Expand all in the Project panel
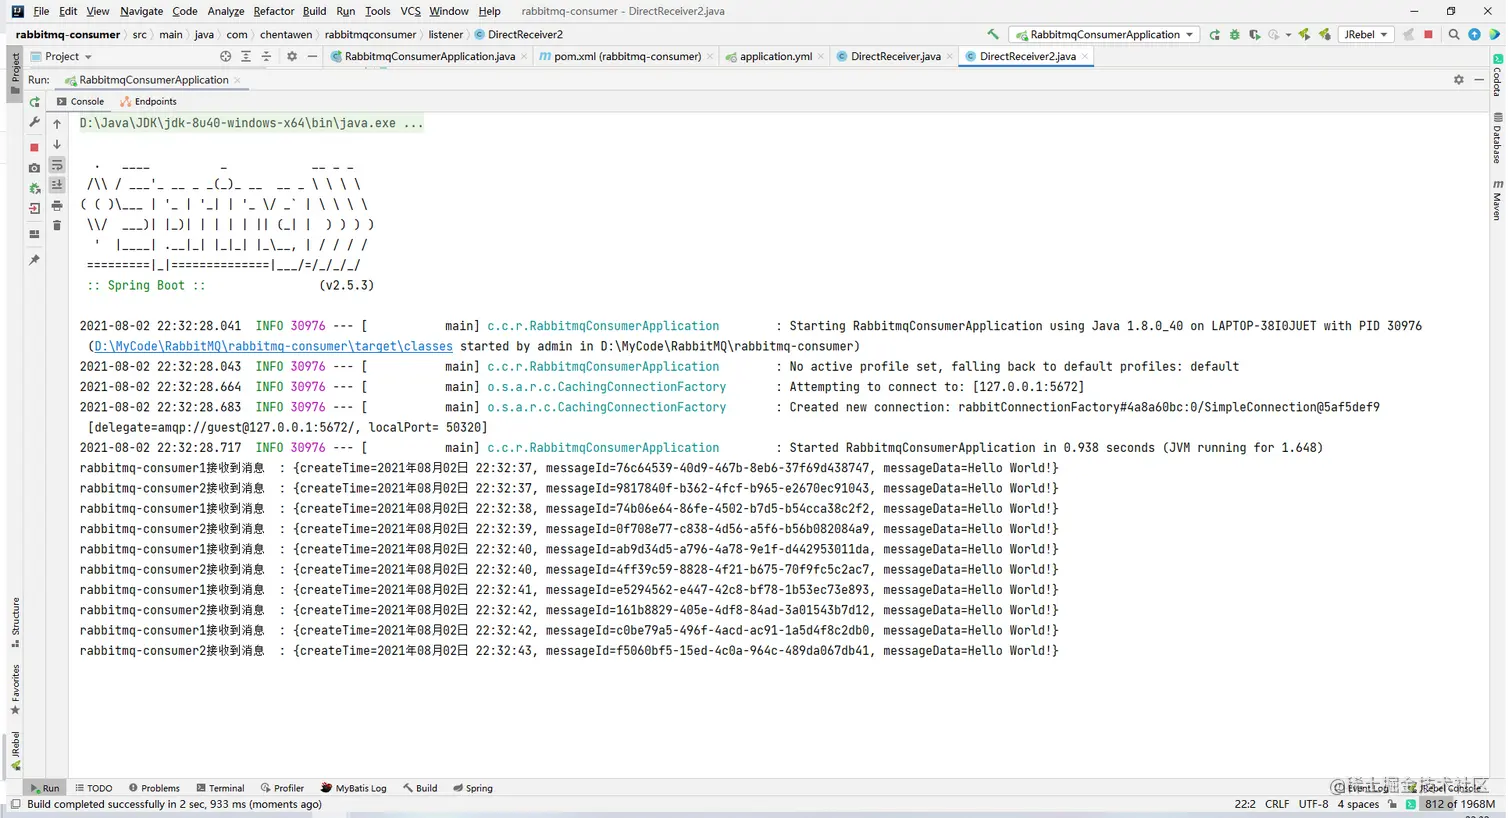This screenshot has width=1512, height=818. [x=246, y=56]
